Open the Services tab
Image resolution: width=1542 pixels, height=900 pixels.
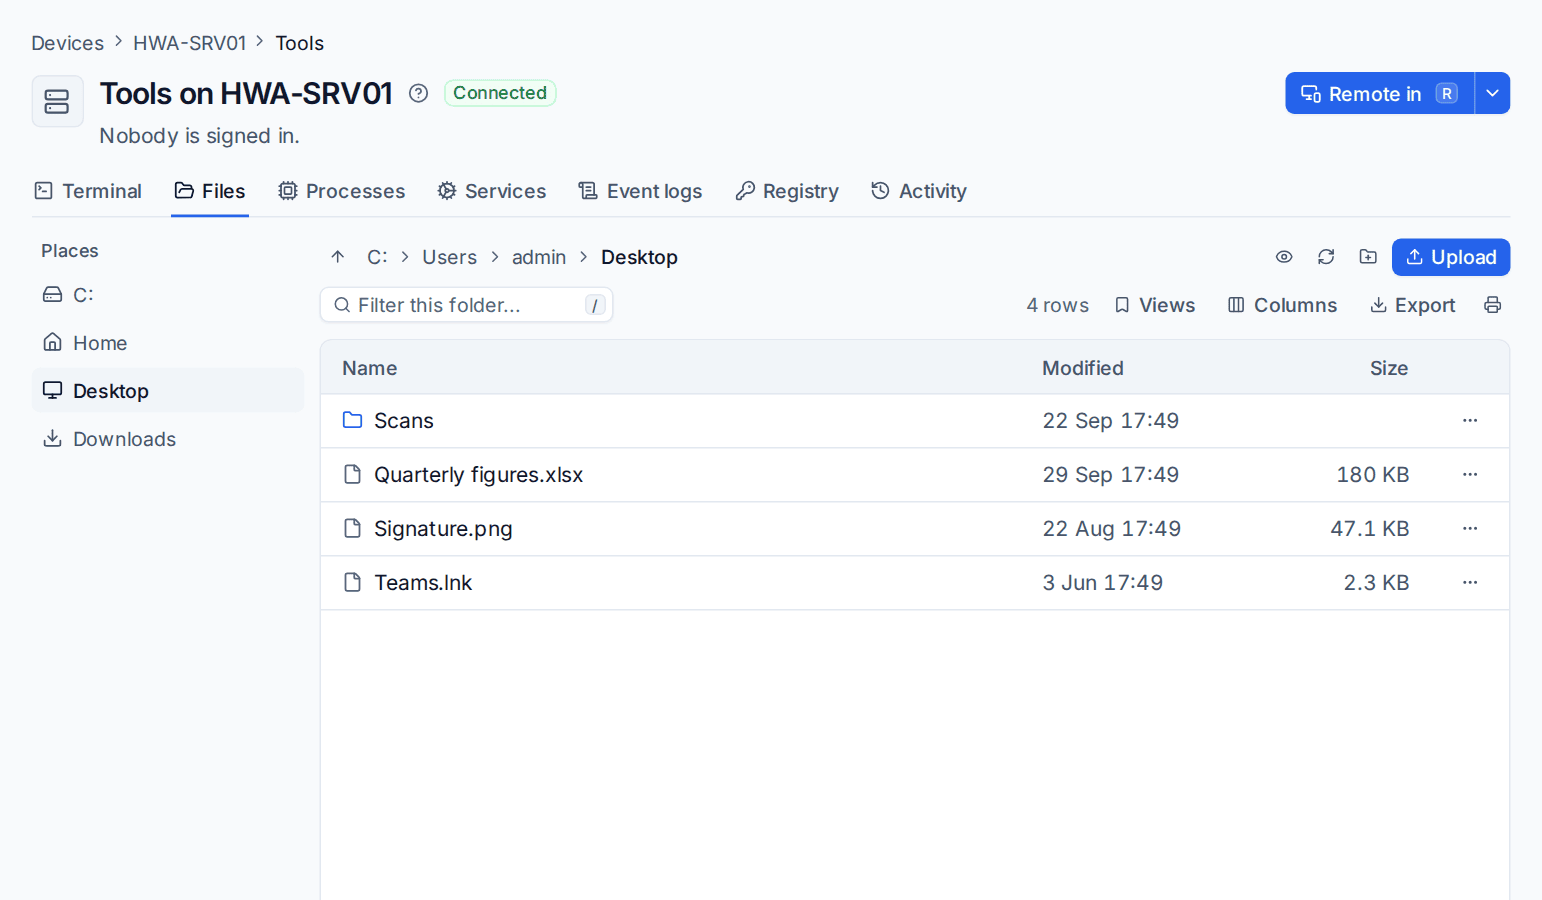(492, 191)
